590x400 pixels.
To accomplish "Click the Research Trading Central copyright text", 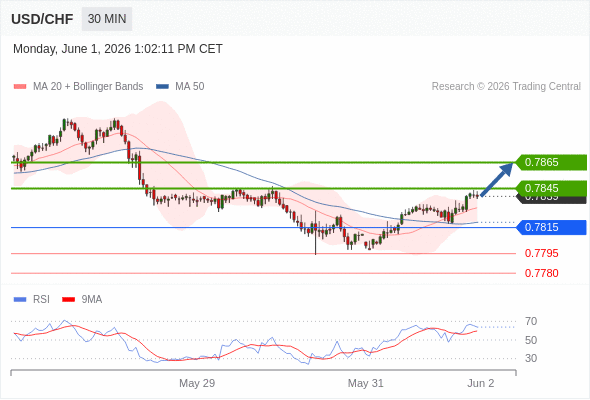I will click(x=506, y=87).
